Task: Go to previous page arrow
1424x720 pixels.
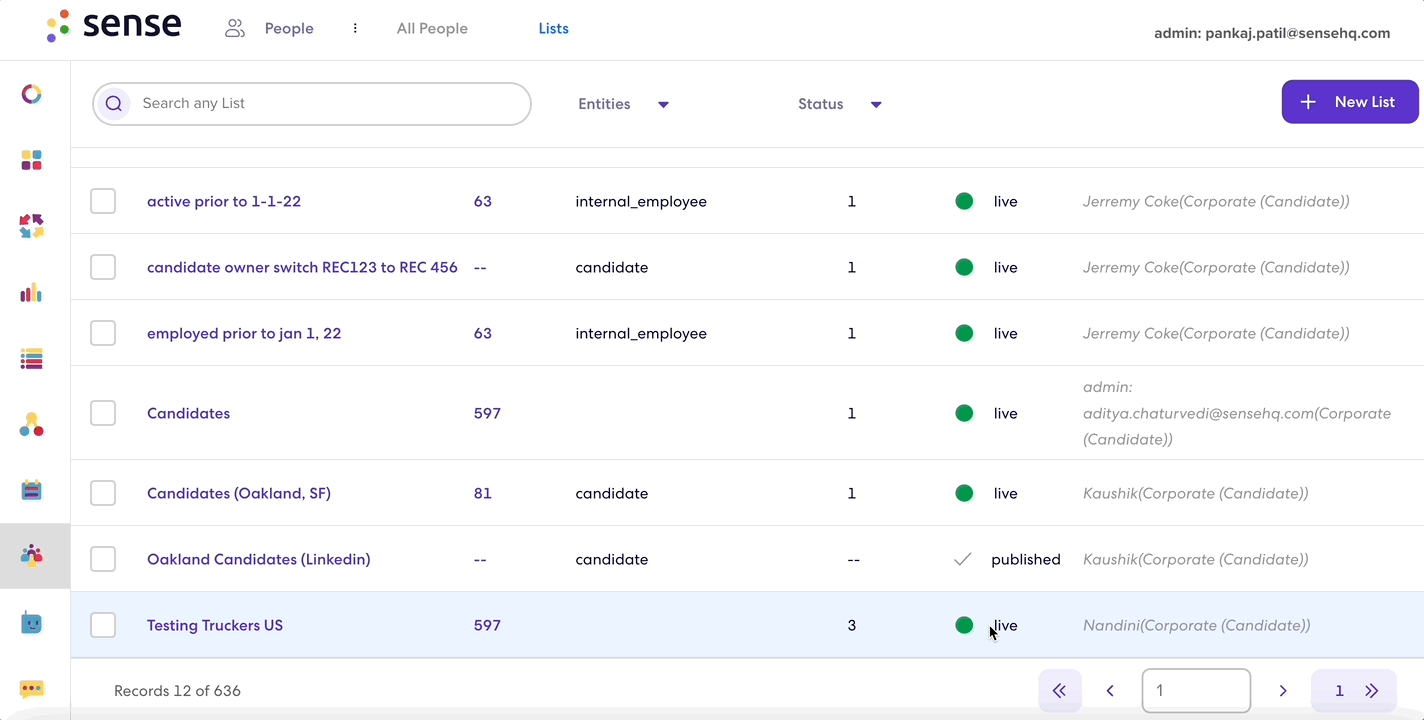Action: pyautogui.click(x=1110, y=691)
